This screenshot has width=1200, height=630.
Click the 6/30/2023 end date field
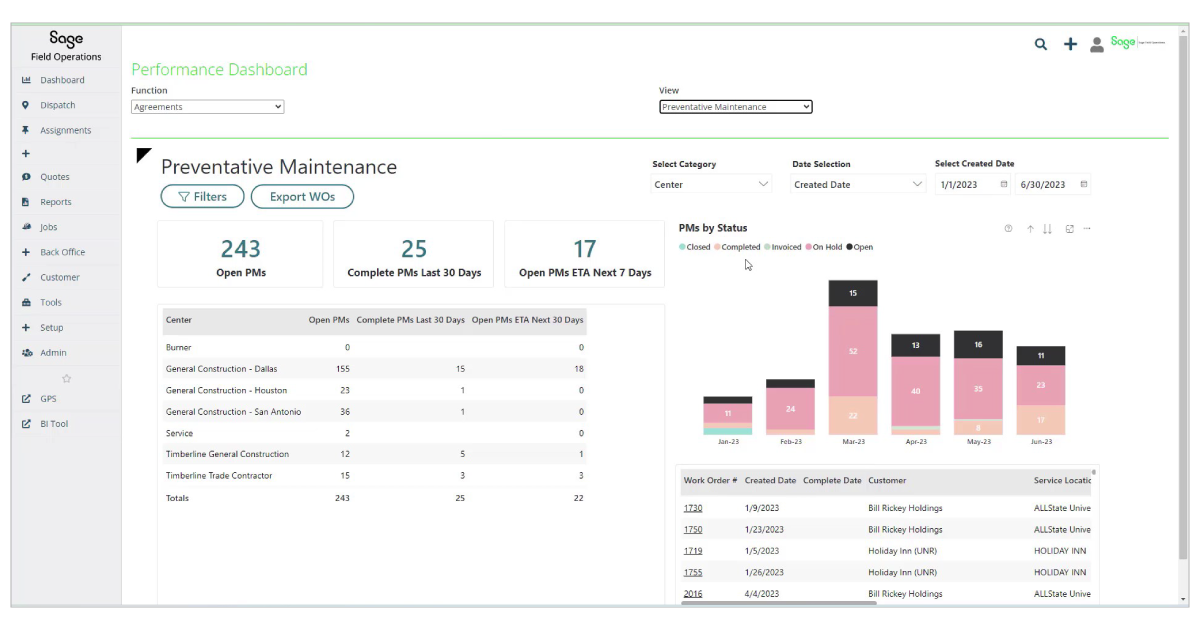tap(1046, 184)
